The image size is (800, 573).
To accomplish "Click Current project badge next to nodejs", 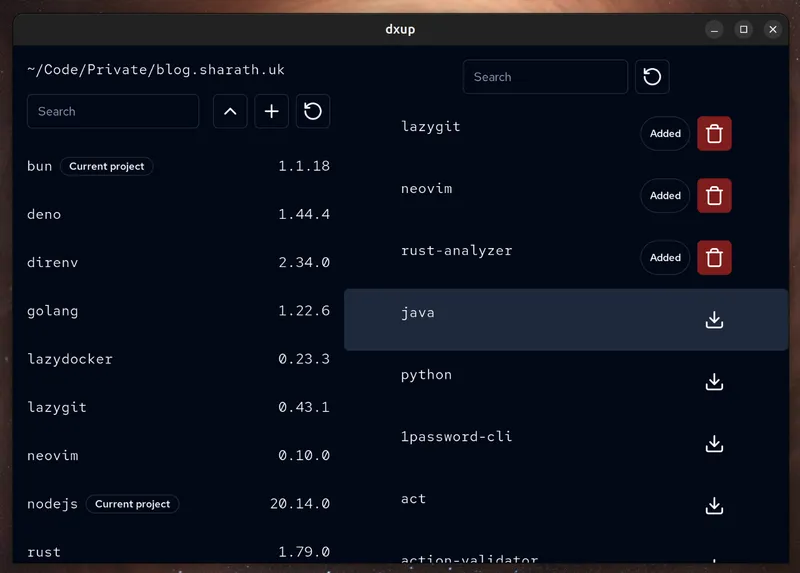I will tap(133, 504).
